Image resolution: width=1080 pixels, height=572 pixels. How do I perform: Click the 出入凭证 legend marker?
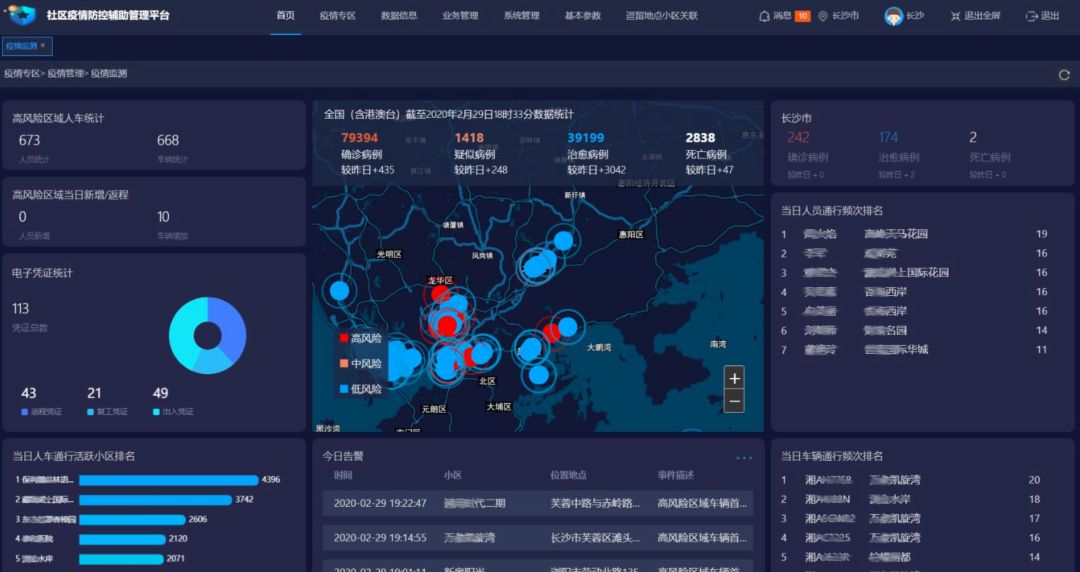[156, 412]
